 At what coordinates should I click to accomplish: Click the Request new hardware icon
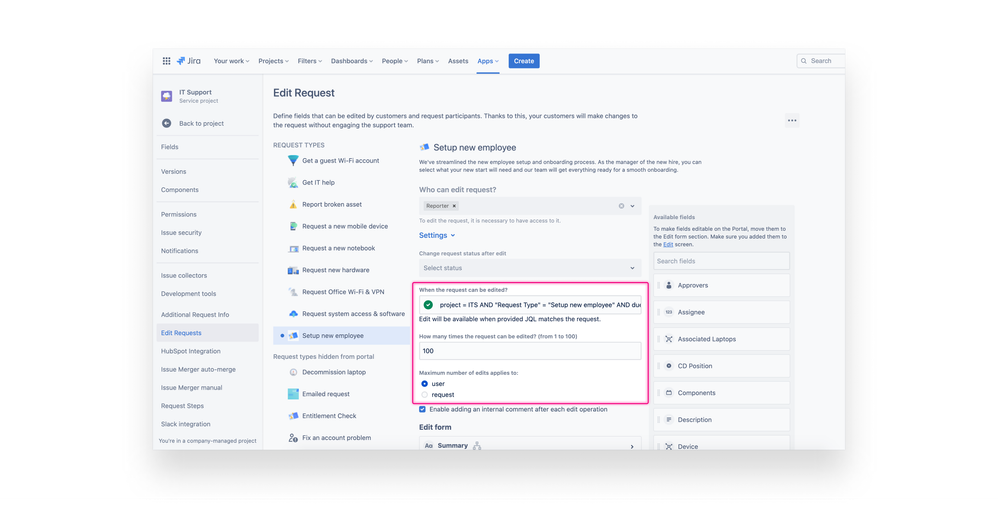[293, 270]
